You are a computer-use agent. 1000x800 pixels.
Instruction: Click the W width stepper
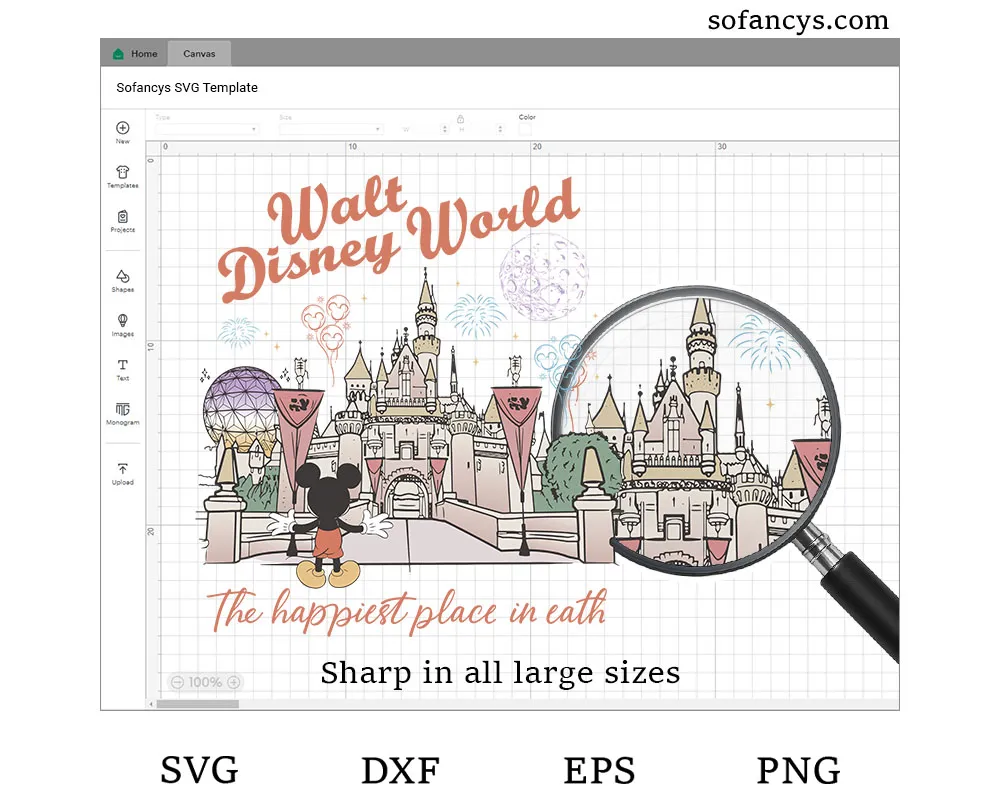point(445,129)
